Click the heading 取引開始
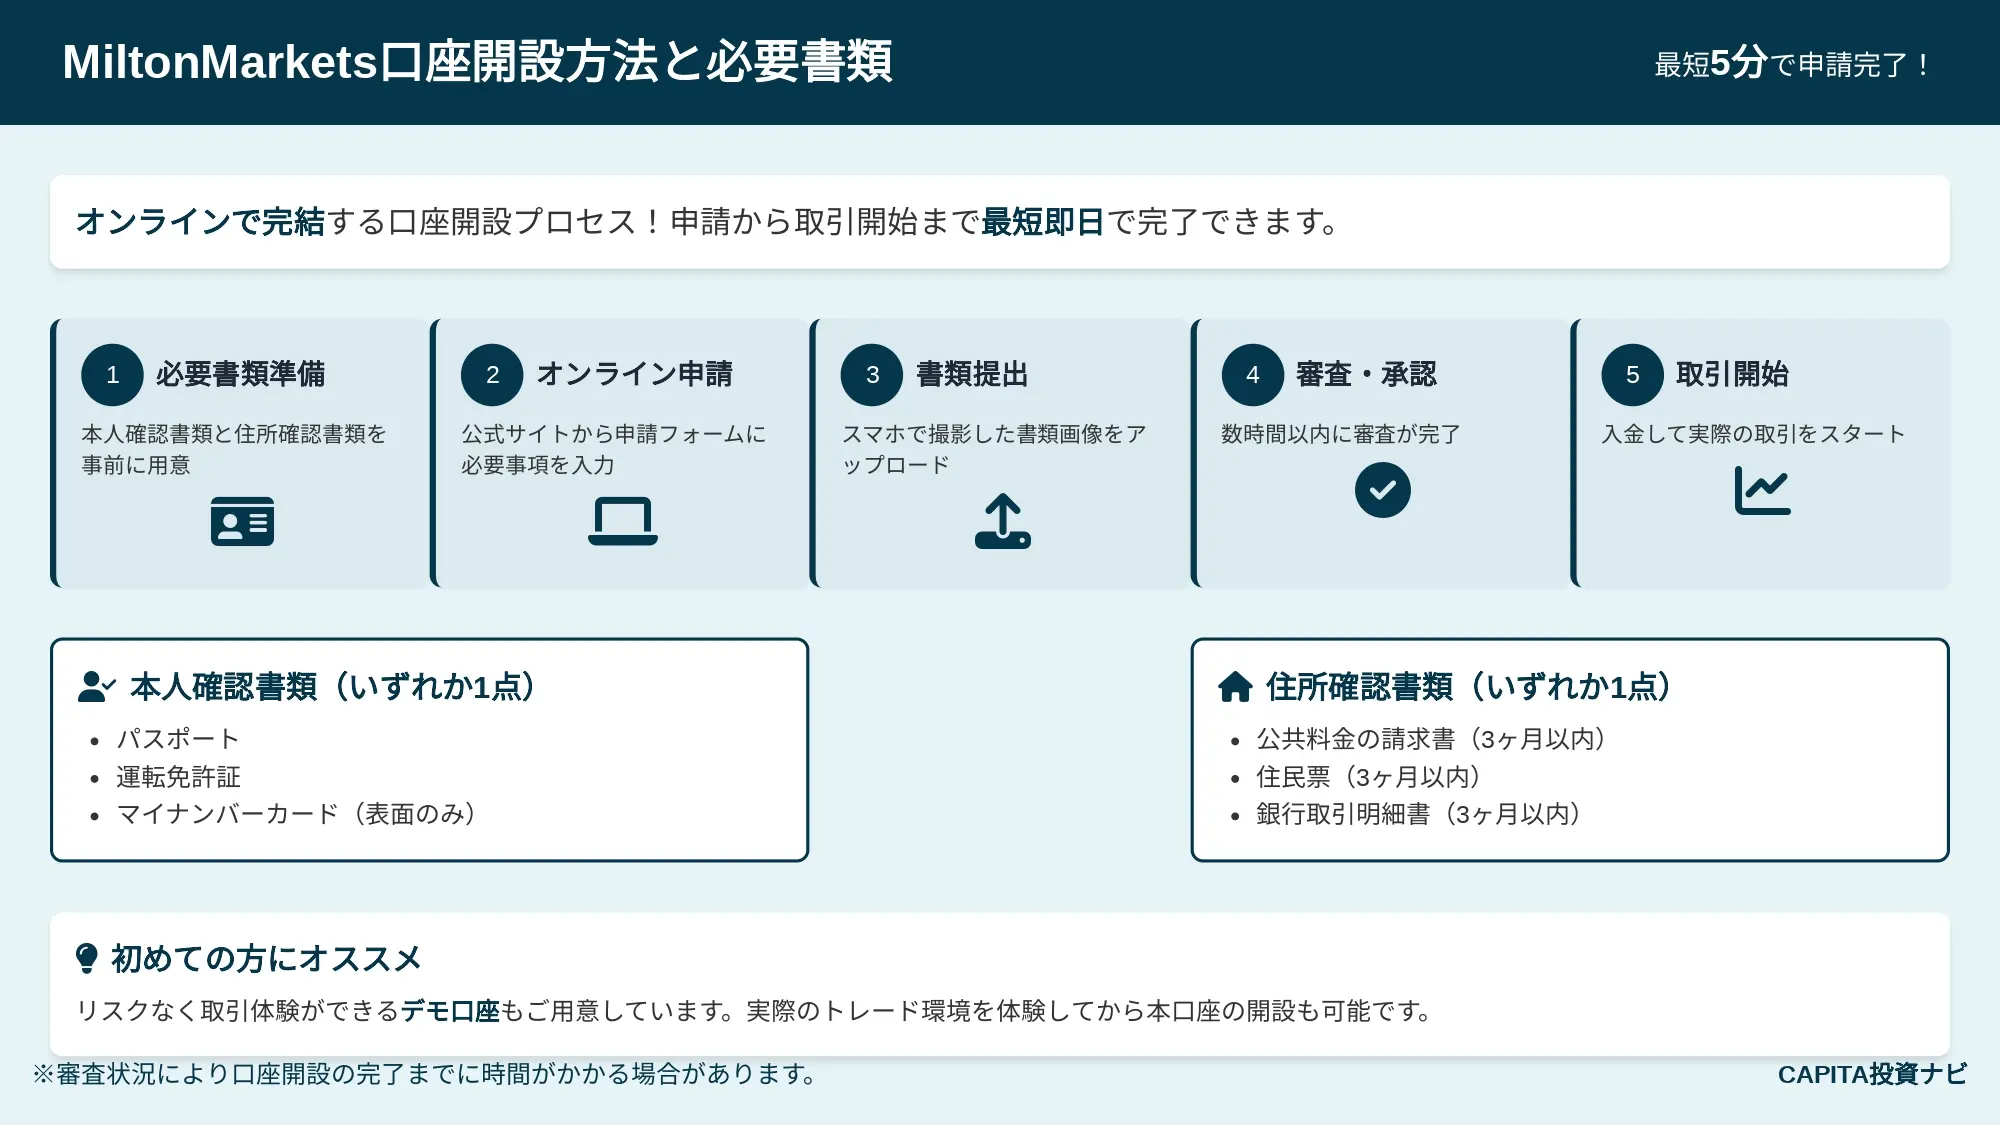 tap(1732, 374)
